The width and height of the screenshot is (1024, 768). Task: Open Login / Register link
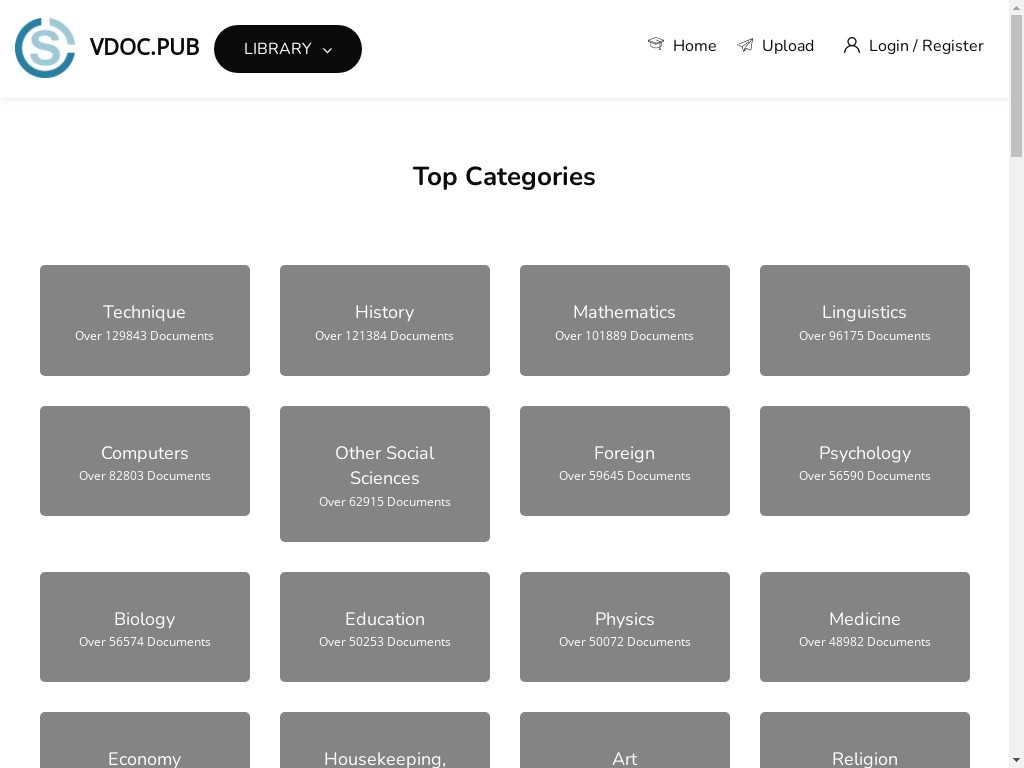(x=925, y=46)
